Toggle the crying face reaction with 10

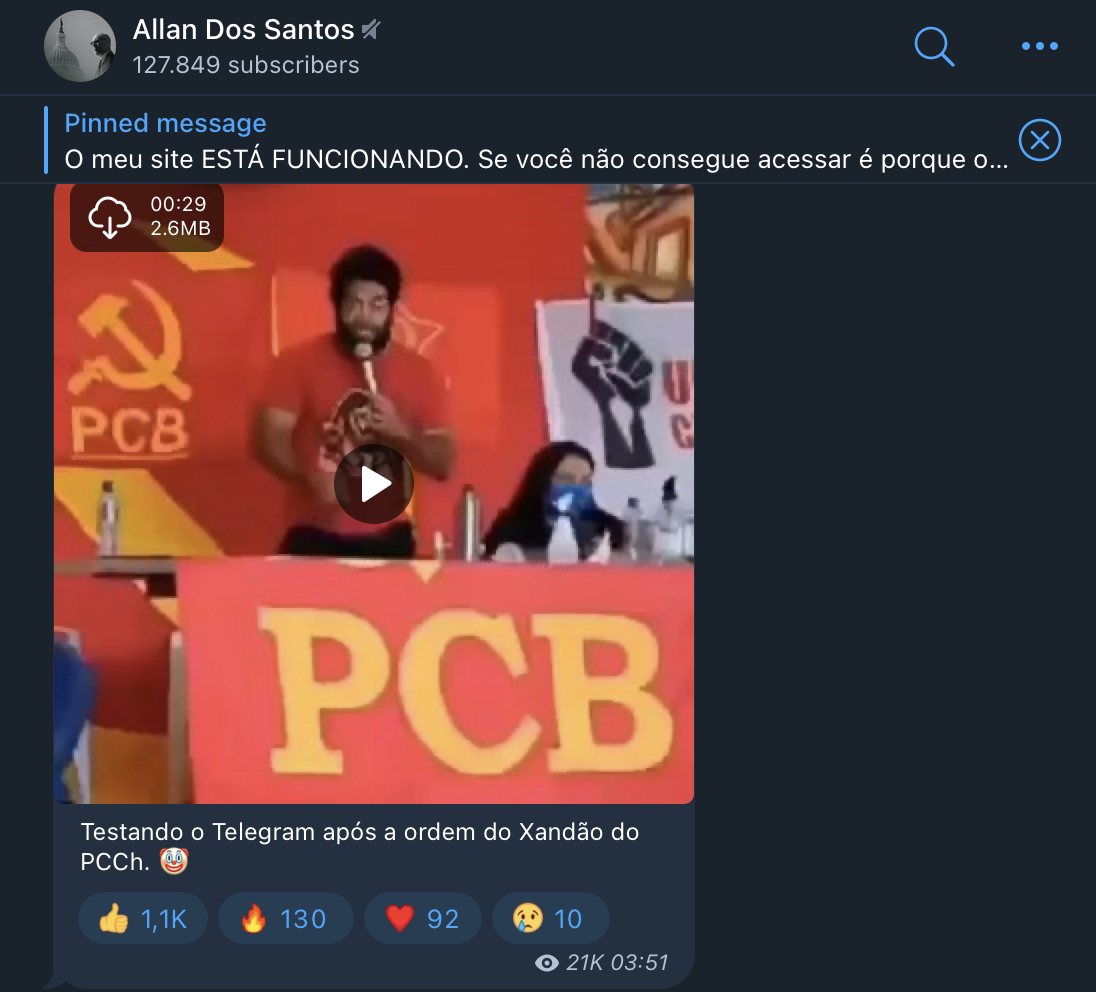[550, 919]
